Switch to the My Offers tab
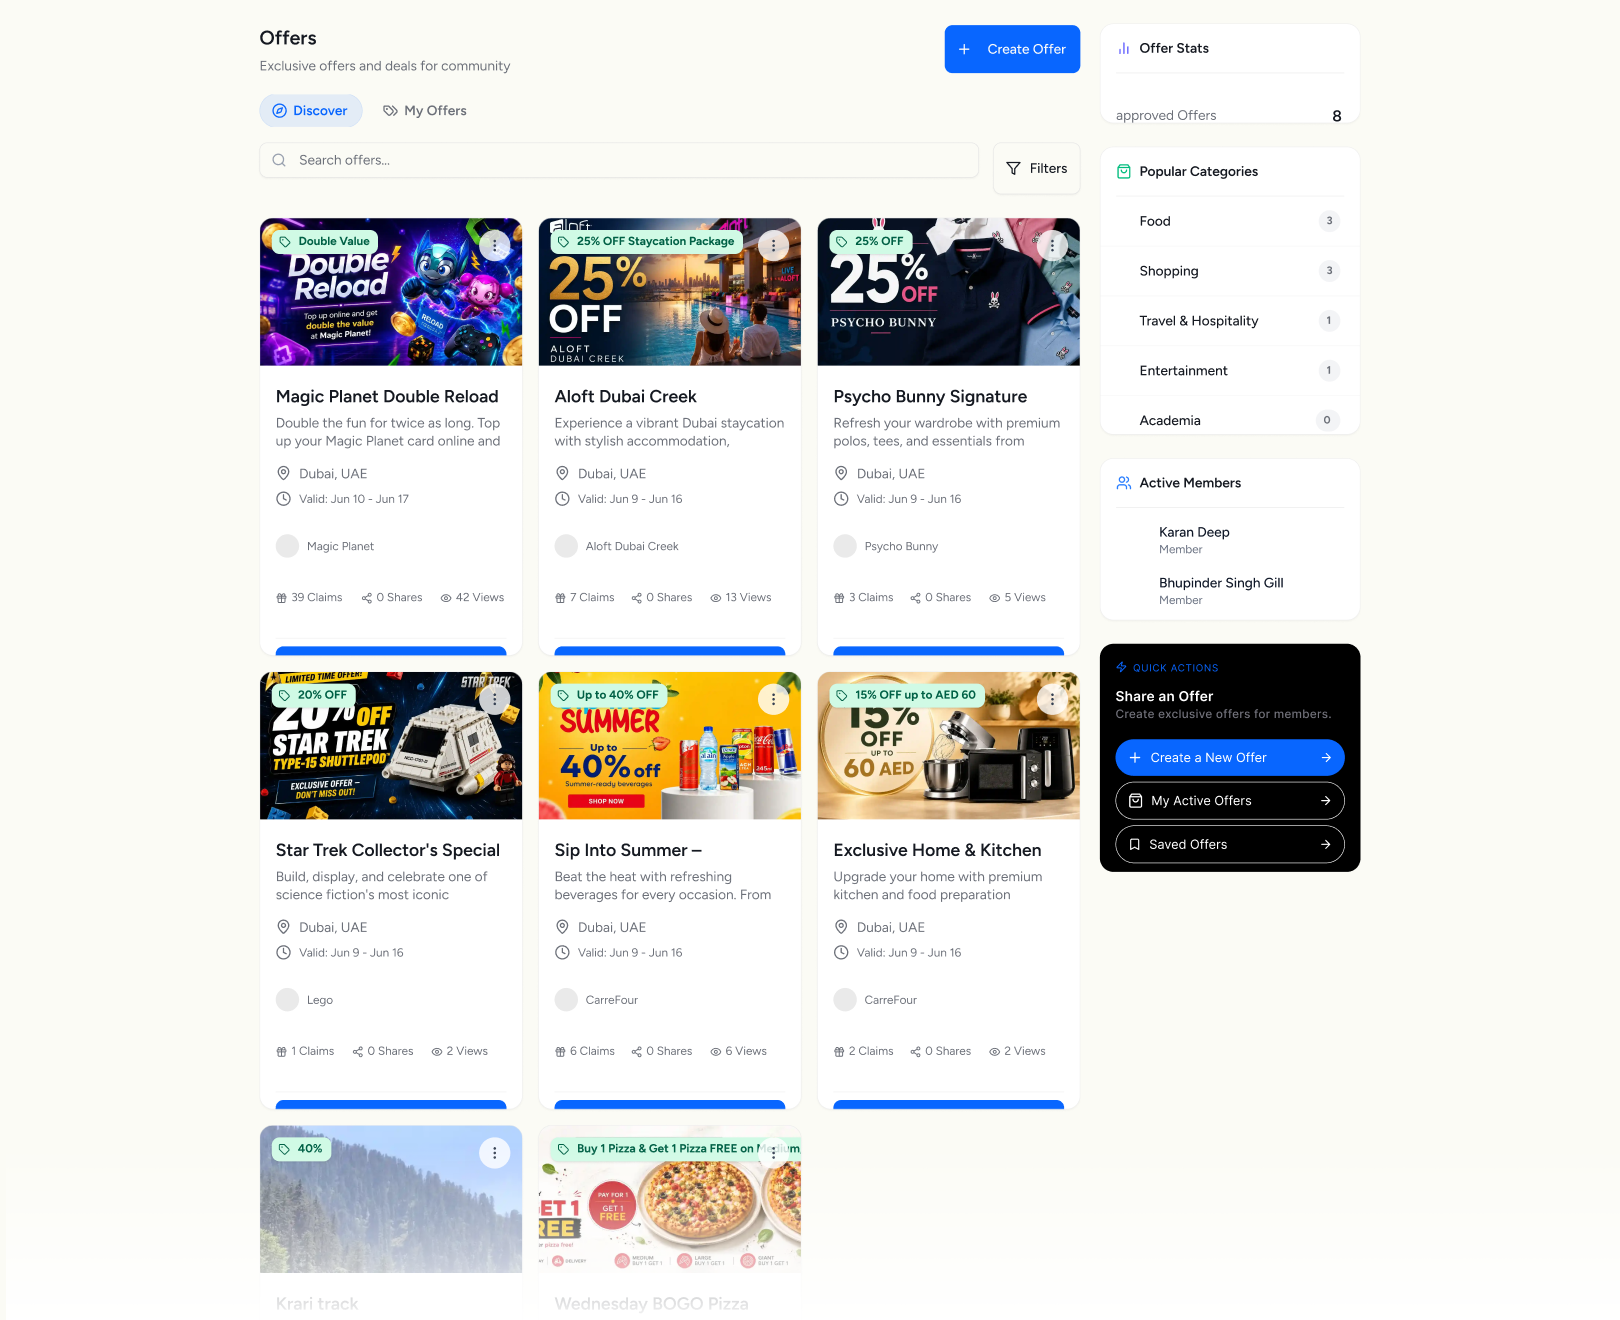Screen dimensions: 1620x1320 [x=425, y=111]
